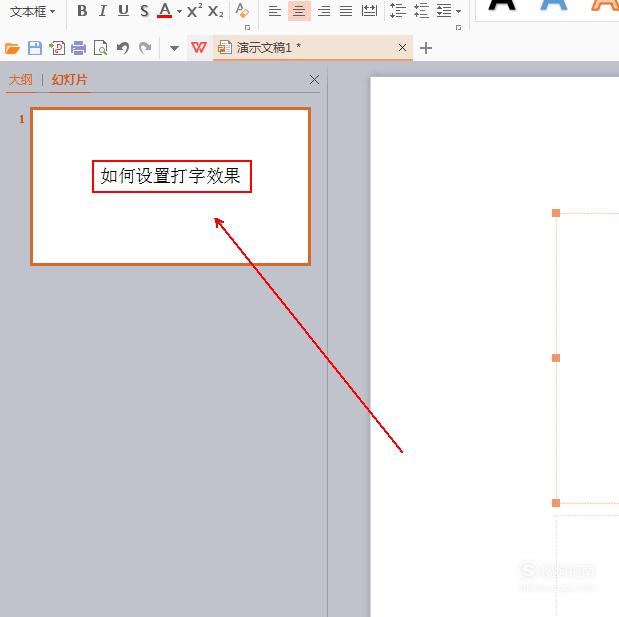Open font settings dialog launcher
This screenshot has width=619, height=617.
point(248,27)
